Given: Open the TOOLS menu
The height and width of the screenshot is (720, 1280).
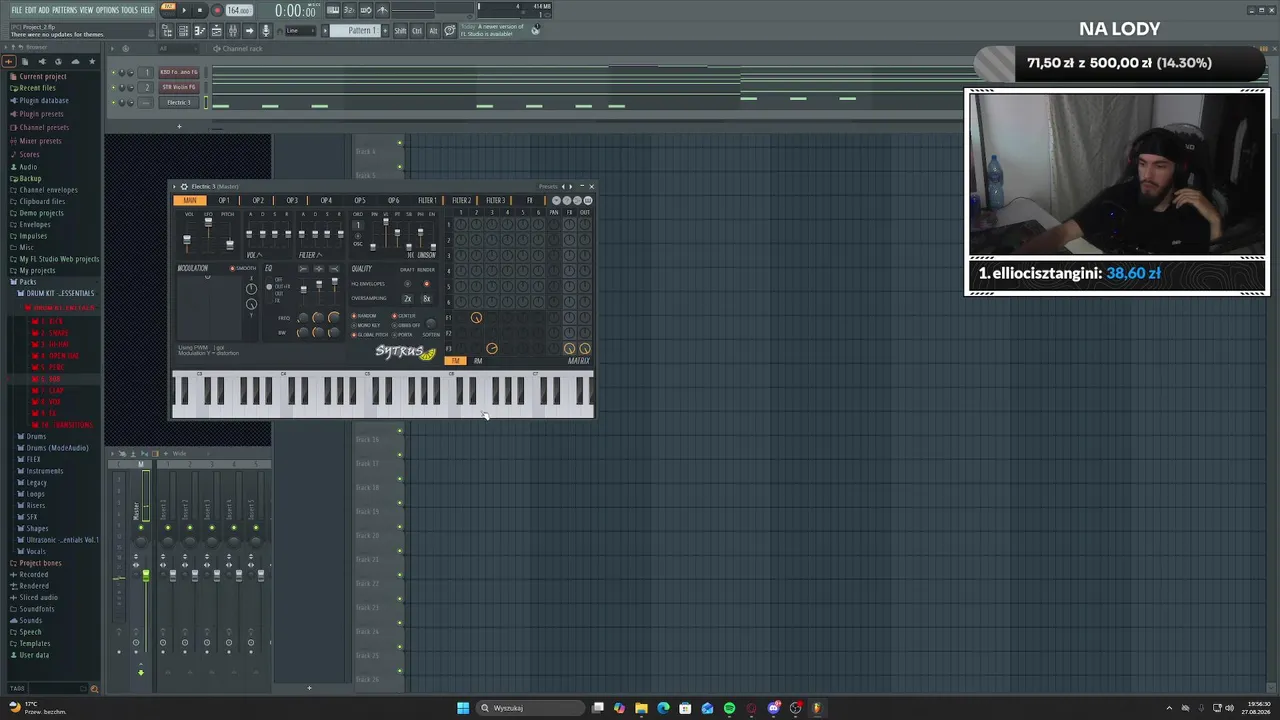Looking at the screenshot, I should pyautogui.click(x=130, y=10).
